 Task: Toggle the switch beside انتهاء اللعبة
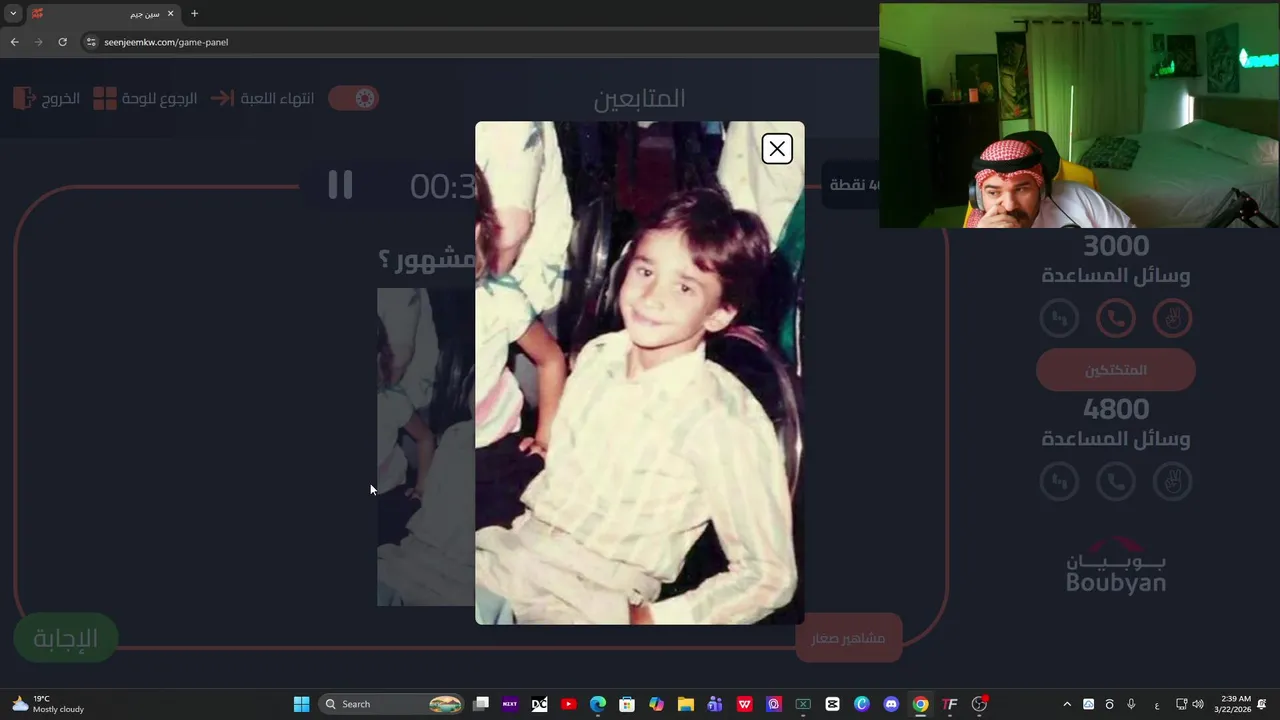pos(353,98)
